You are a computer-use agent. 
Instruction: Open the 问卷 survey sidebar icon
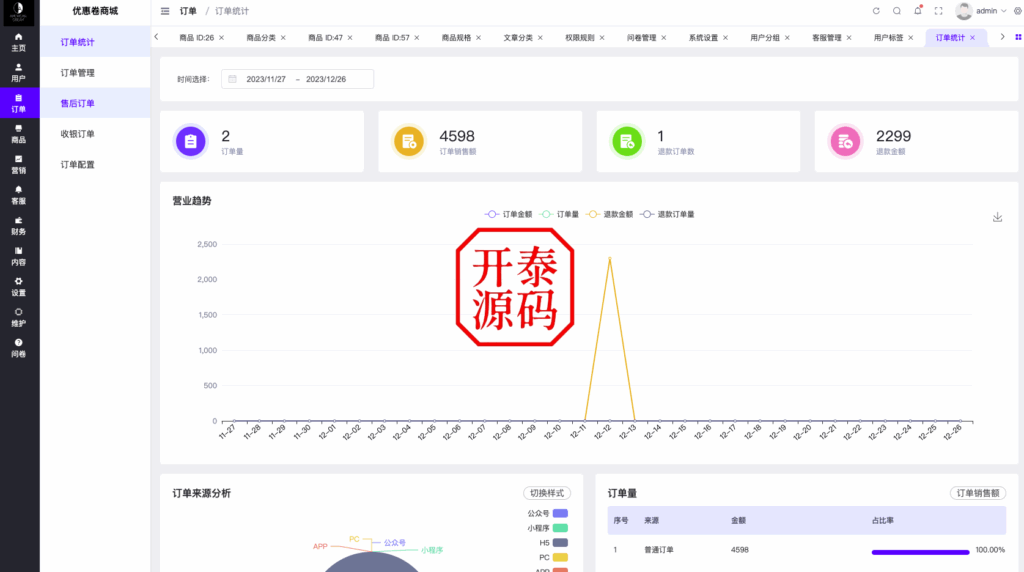coord(18,349)
